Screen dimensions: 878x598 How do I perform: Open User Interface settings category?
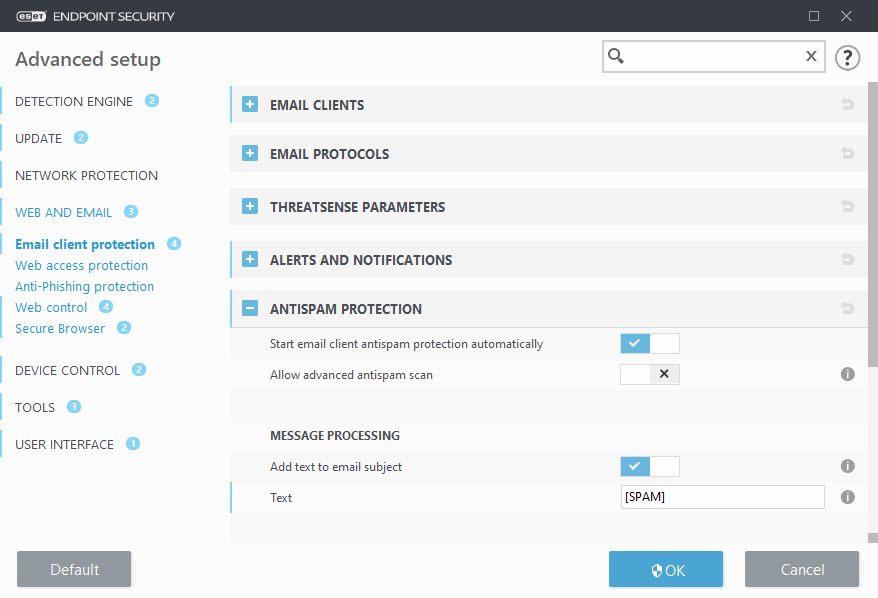point(64,444)
